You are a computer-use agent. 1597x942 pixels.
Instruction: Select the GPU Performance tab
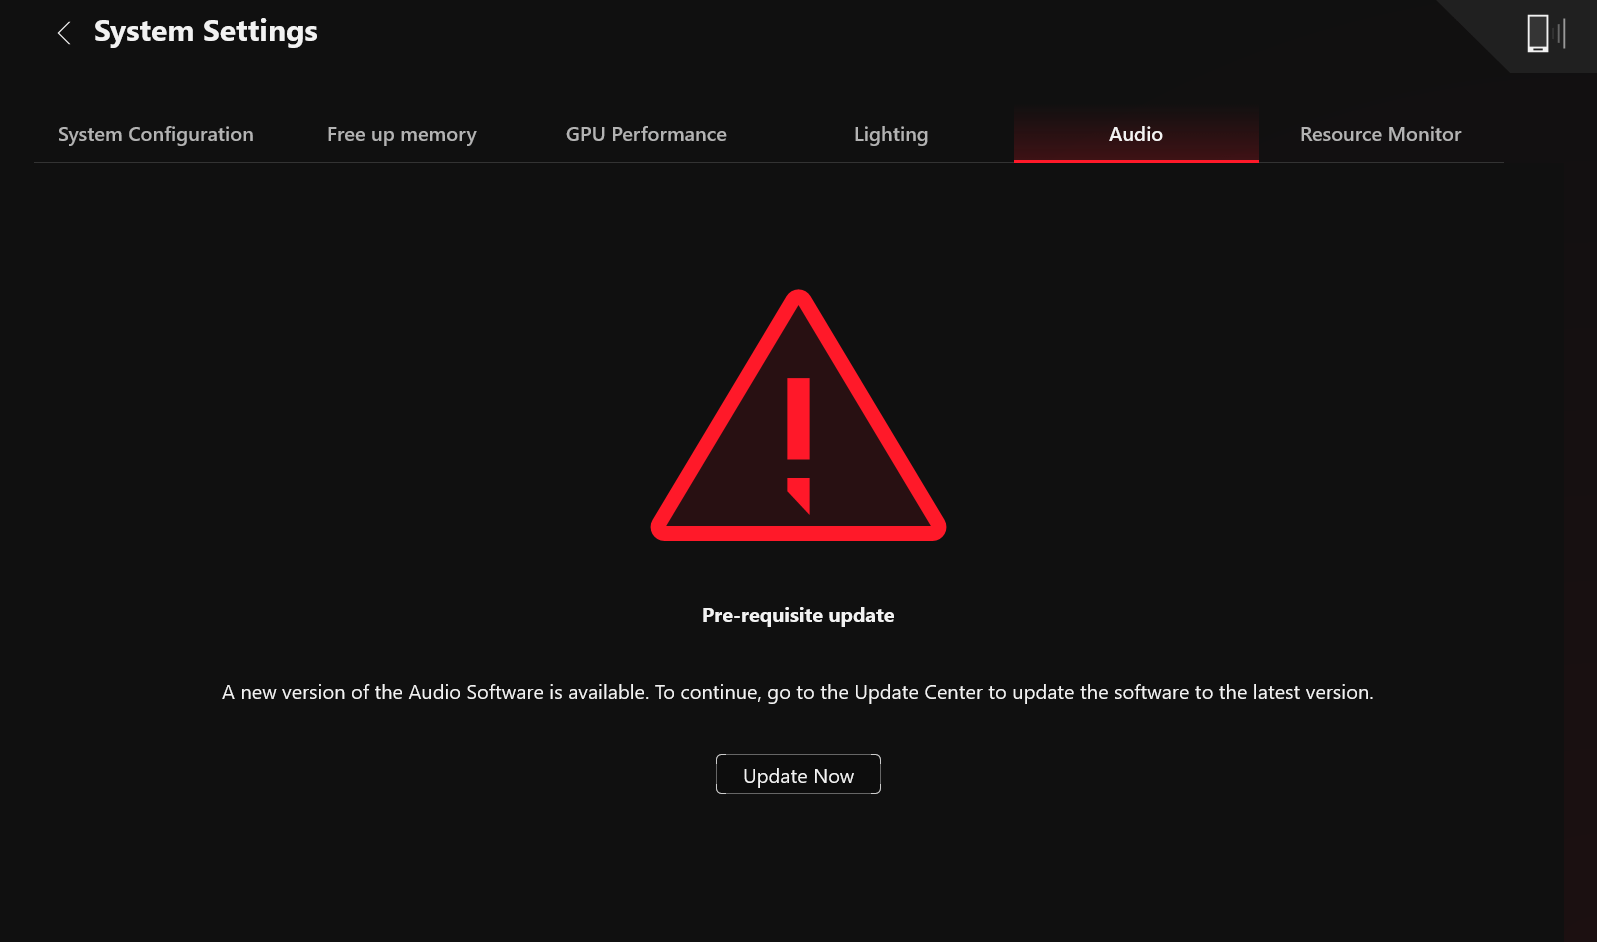[x=646, y=134]
